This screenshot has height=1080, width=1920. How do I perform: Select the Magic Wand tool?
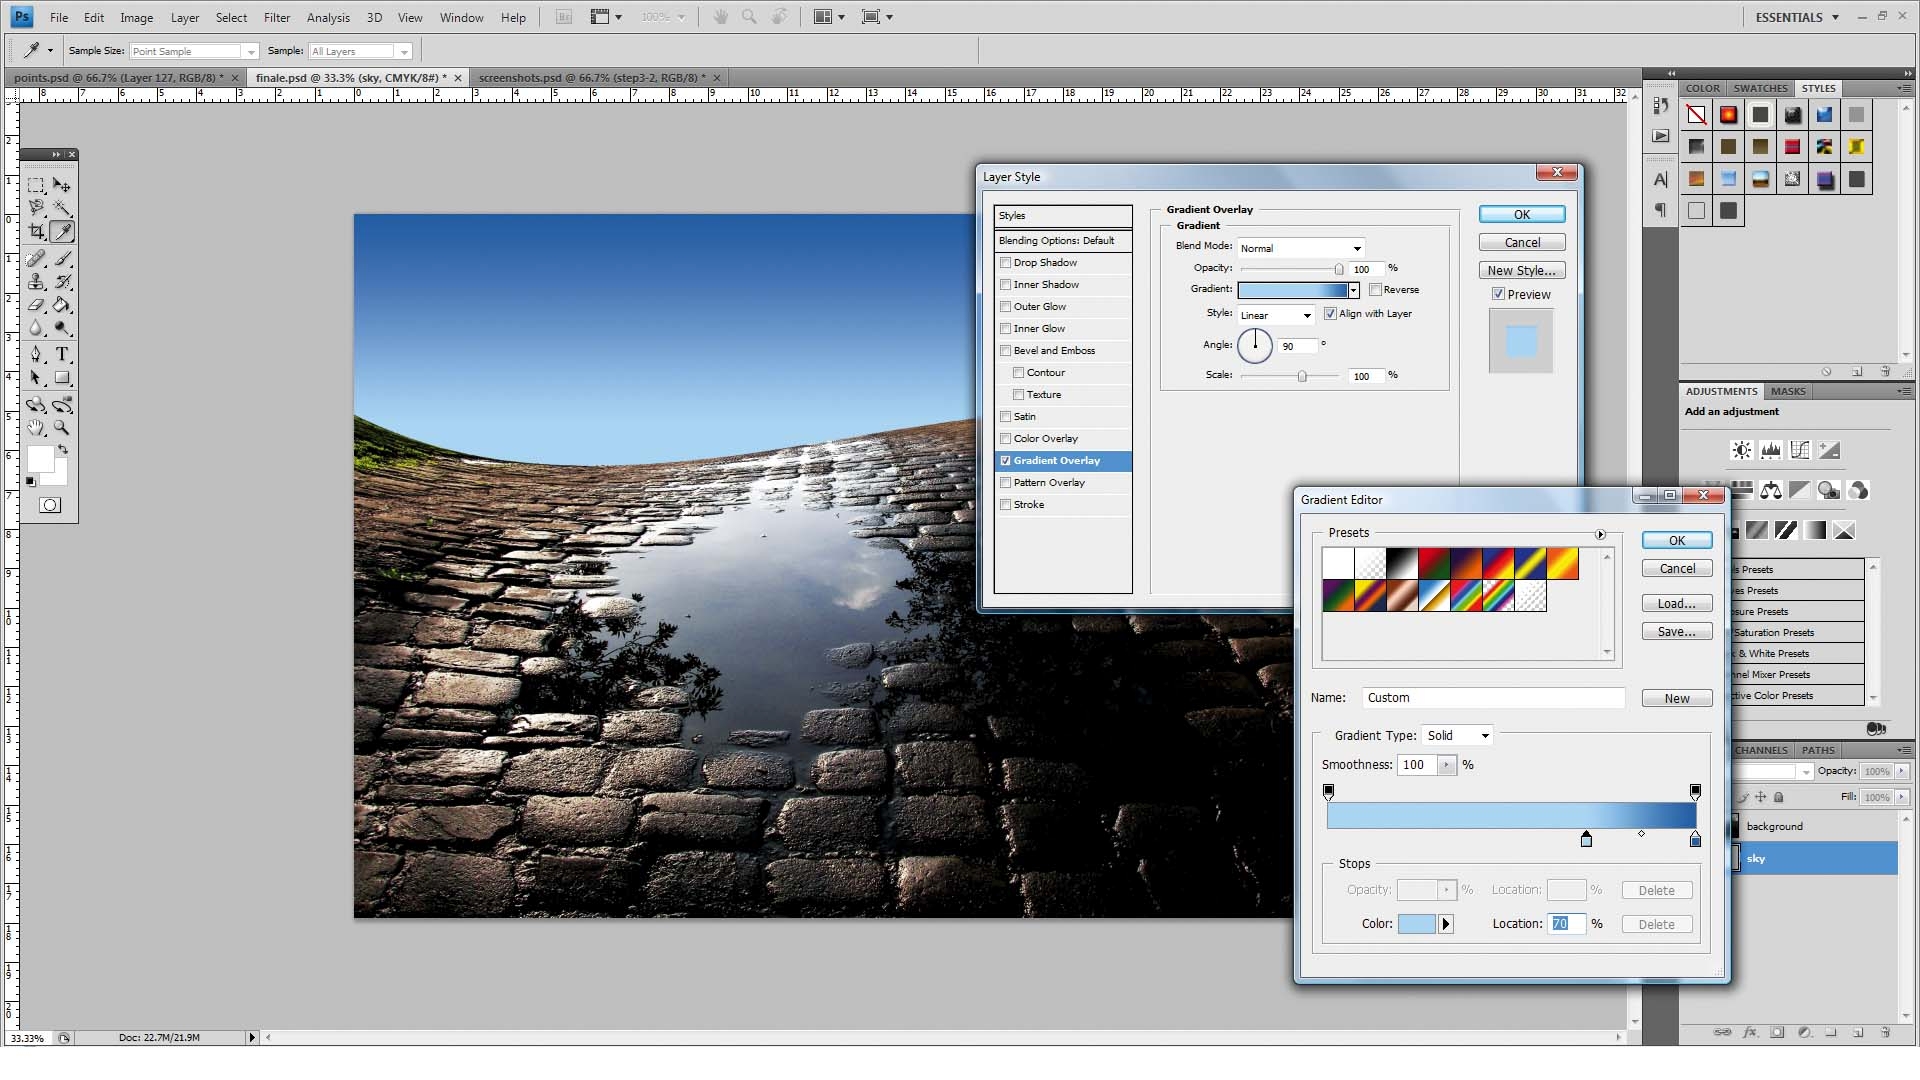tap(62, 208)
